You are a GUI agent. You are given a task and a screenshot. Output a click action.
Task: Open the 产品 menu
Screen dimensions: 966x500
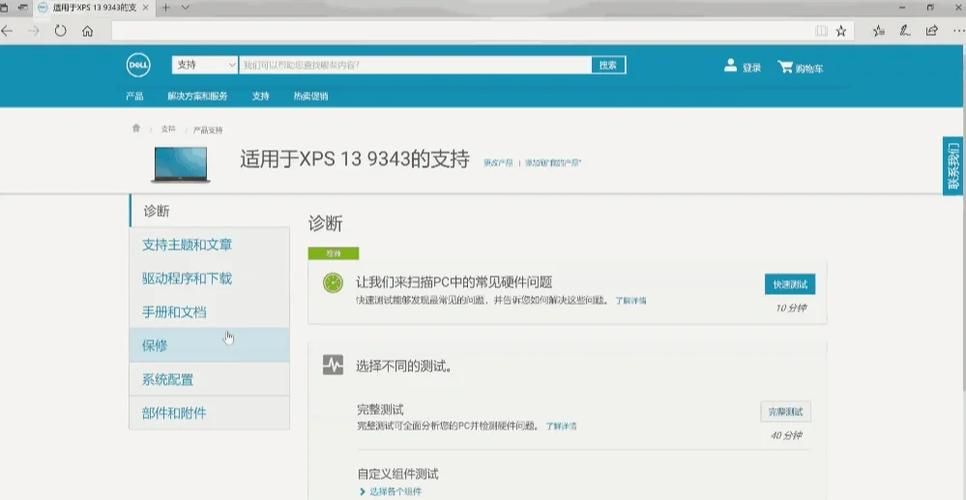(134, 96)
